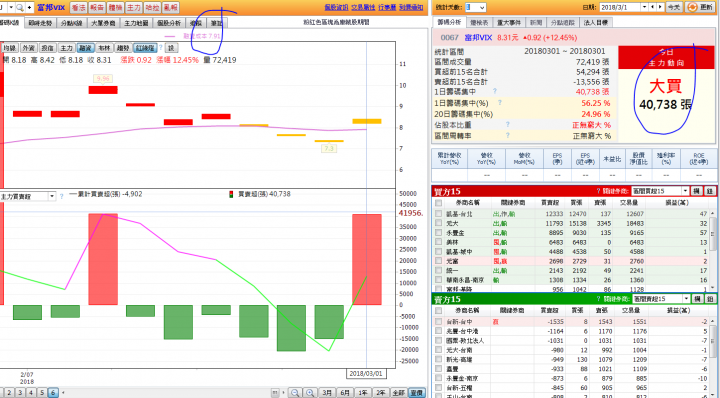Click help icon beside 主力買賣超 dropdown
720x398 pixels.
tap(62, 196)
